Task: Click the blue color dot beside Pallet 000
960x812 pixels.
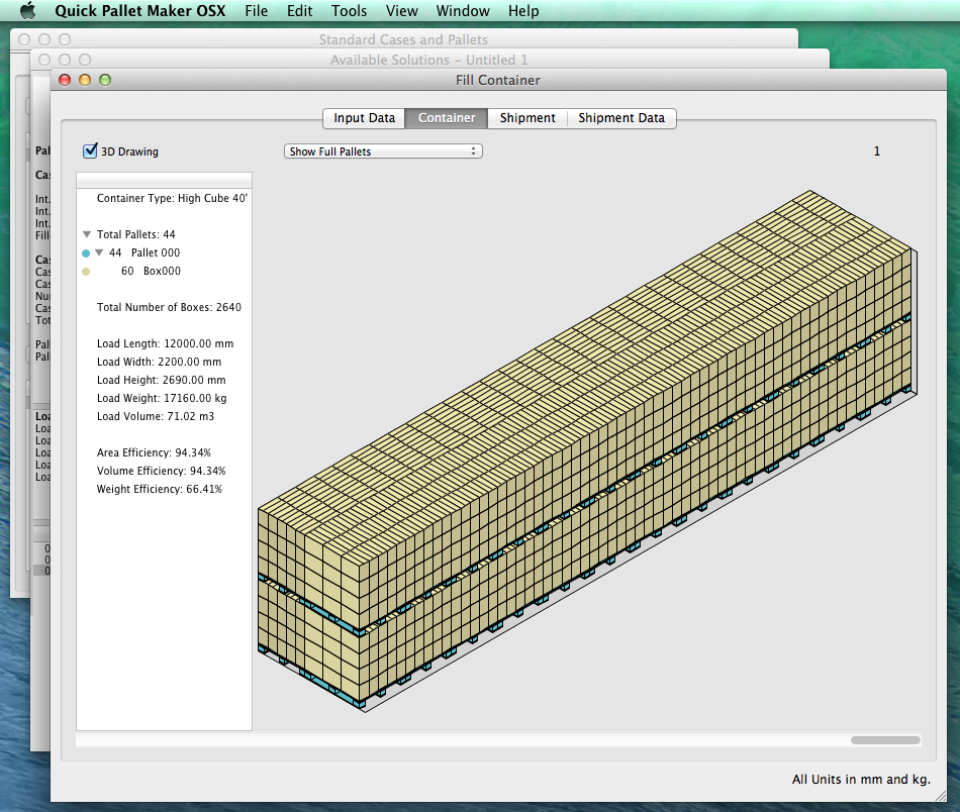Action: point(85,252)
